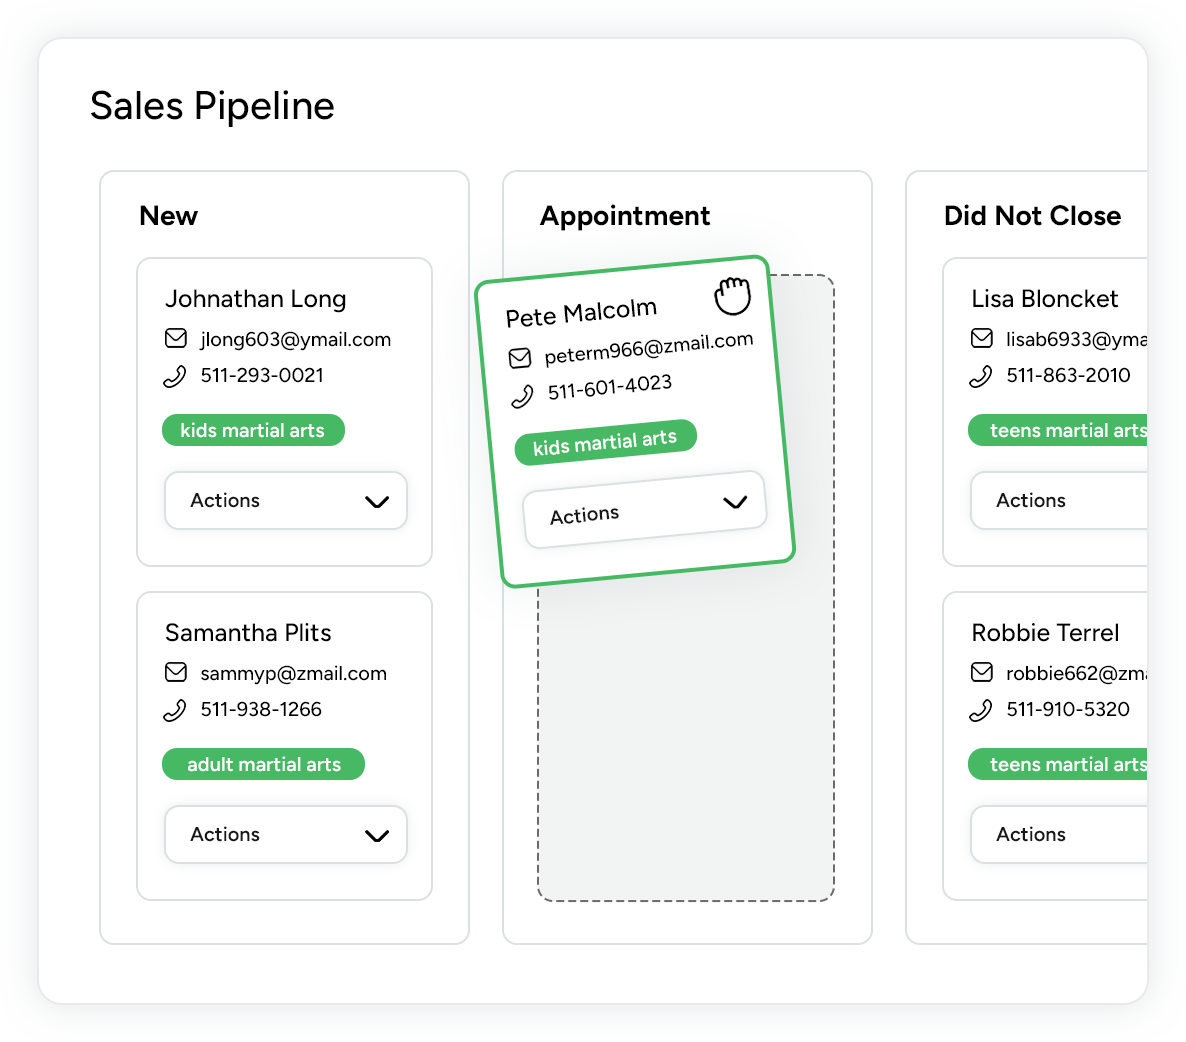Select the Did Not Close column header

(x=1032, y=216)
